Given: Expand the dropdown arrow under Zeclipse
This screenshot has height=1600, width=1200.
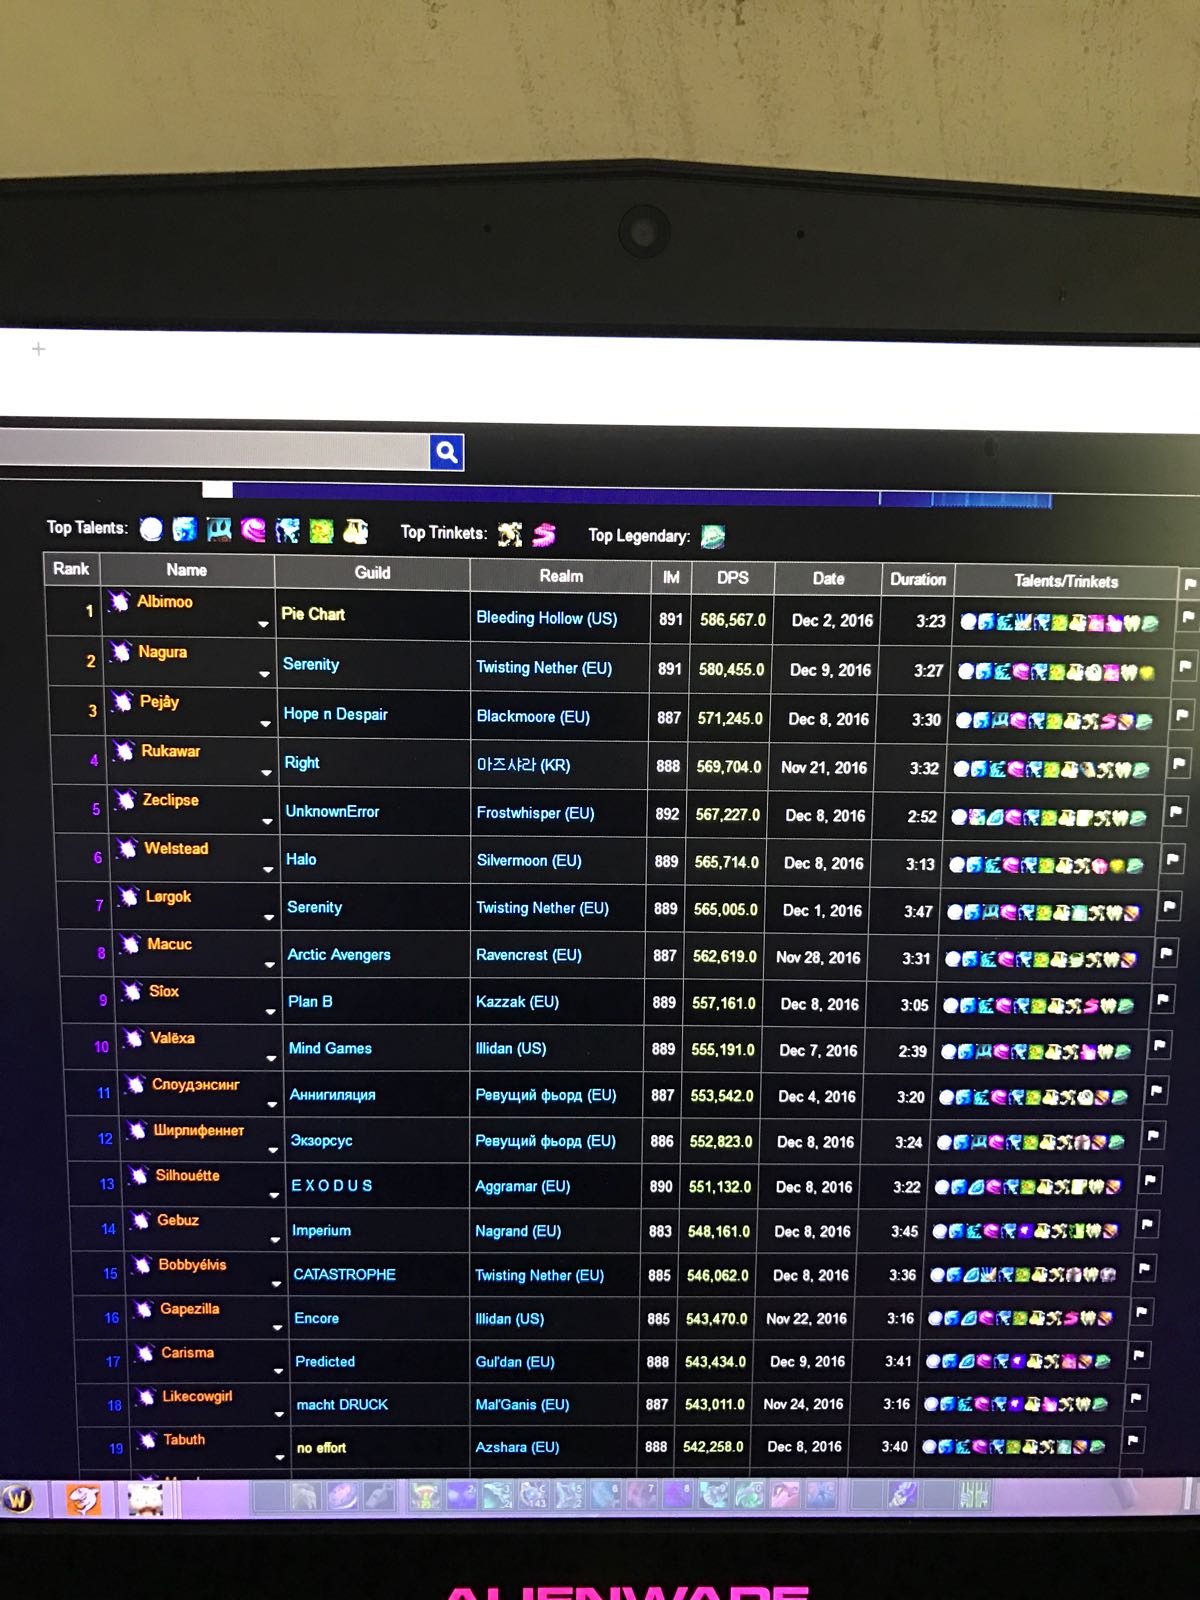Looking at the screenshot, I should 267,821.
